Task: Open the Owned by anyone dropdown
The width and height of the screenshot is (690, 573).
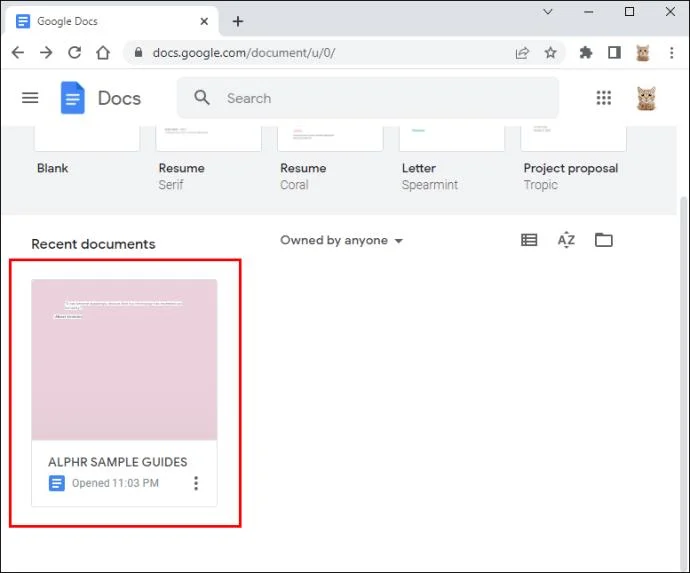Action: (341, 240)
